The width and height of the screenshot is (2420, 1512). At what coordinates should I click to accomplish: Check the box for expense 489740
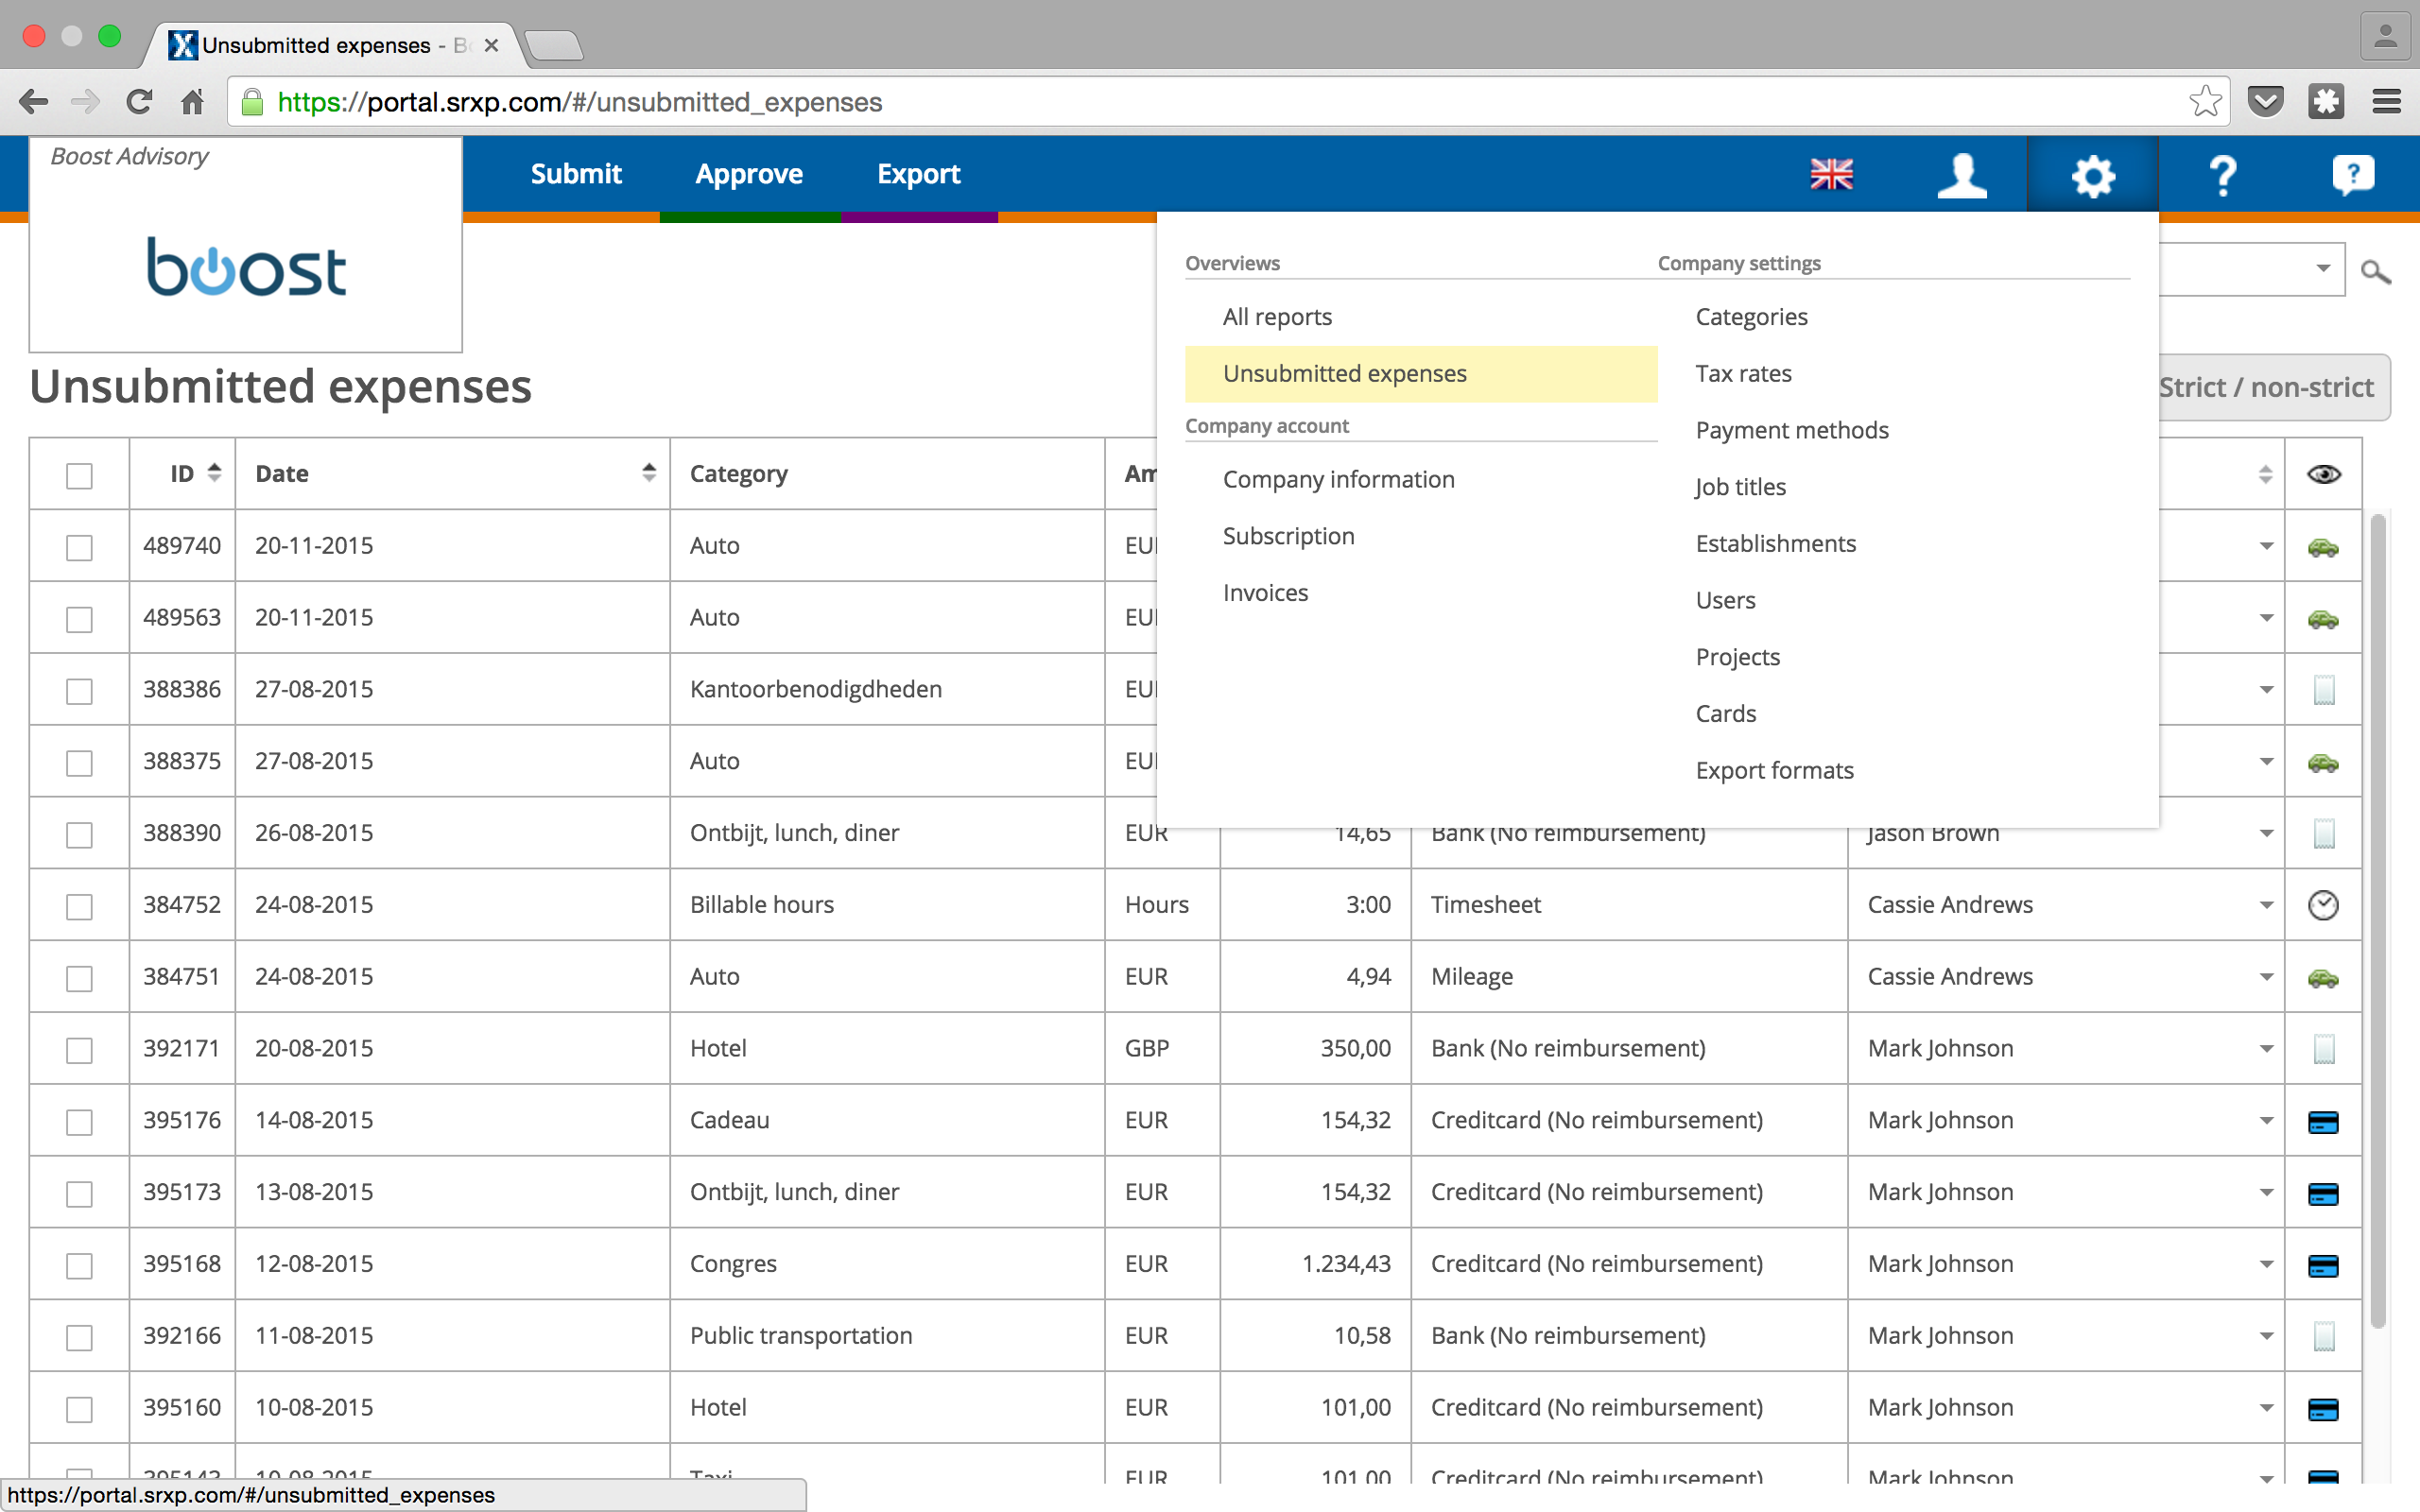coord(79,547)
